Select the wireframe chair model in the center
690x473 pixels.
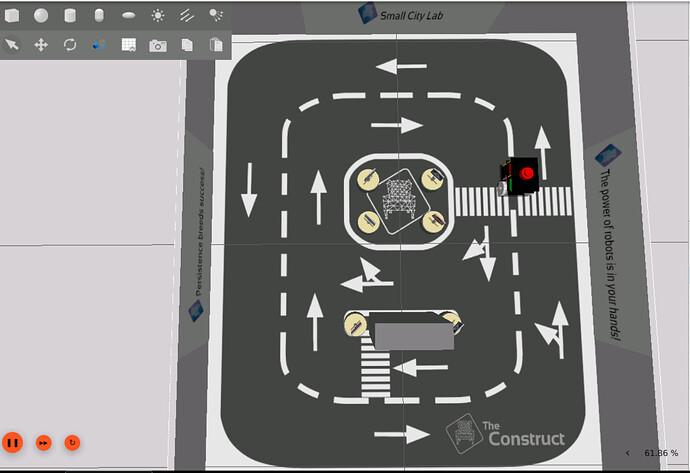tap(399, 199)
